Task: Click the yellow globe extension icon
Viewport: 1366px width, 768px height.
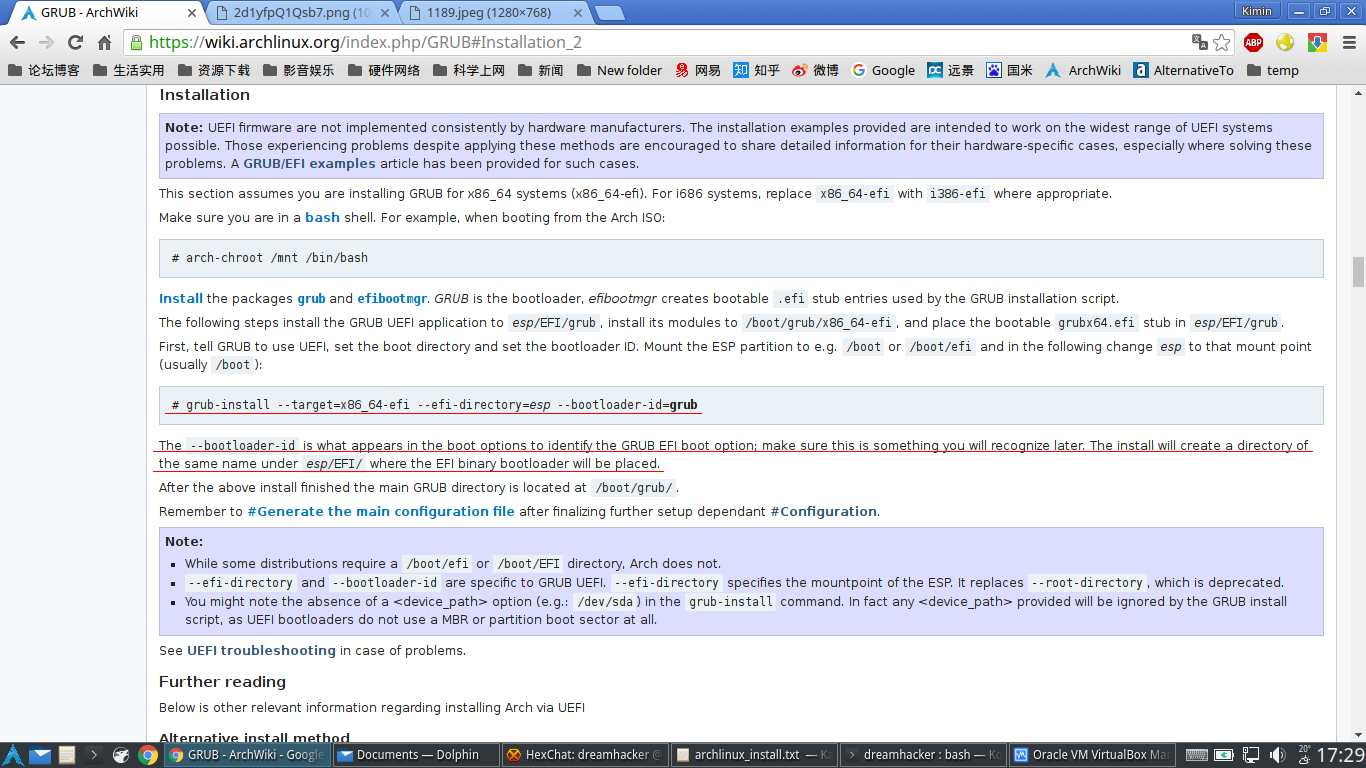Action: coord(1285,42)
